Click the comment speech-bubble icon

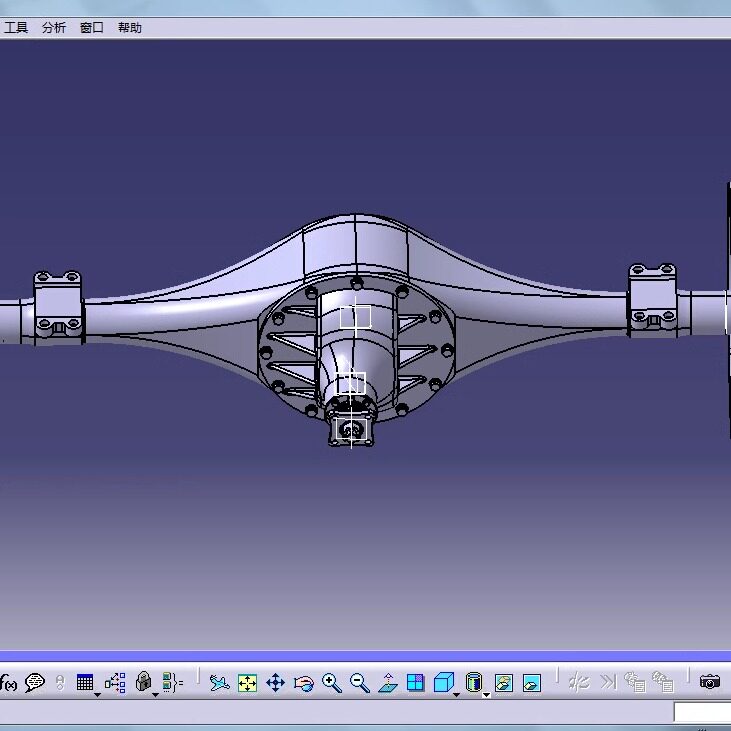(x=34, y=683)
